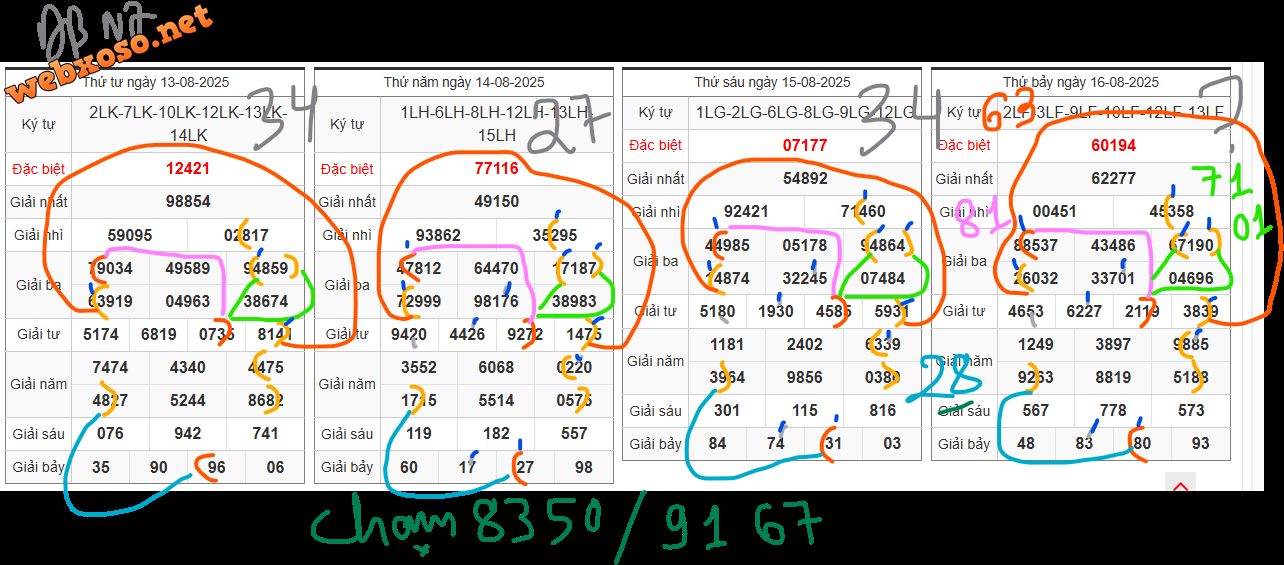This screenshot has width=1284, height=565.
Task: Click sixth prize number 778 on 16-08
Action: 1113,411
